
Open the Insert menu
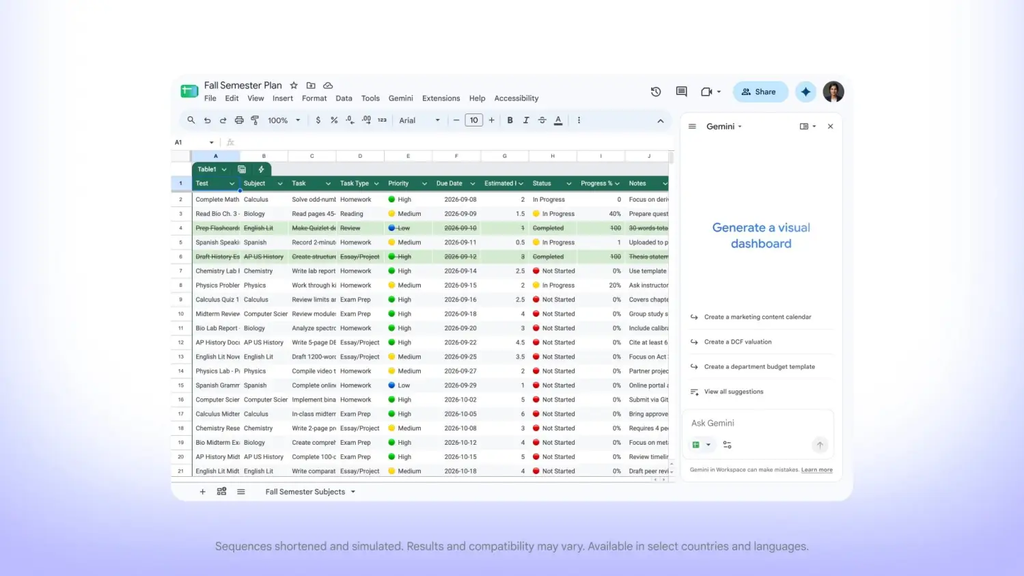coord(283,99)
